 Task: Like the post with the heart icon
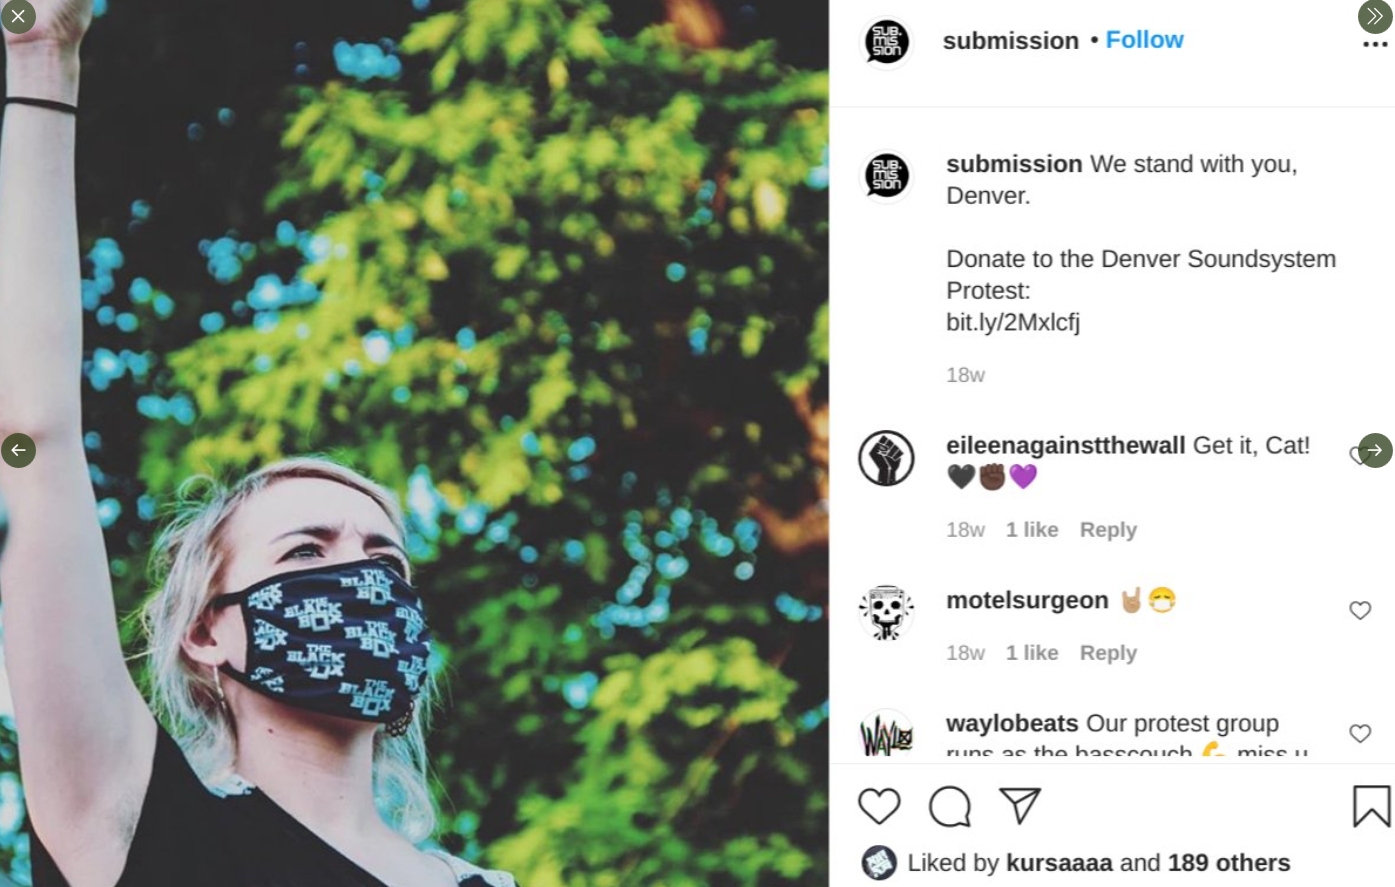click(x=879, y=806)
